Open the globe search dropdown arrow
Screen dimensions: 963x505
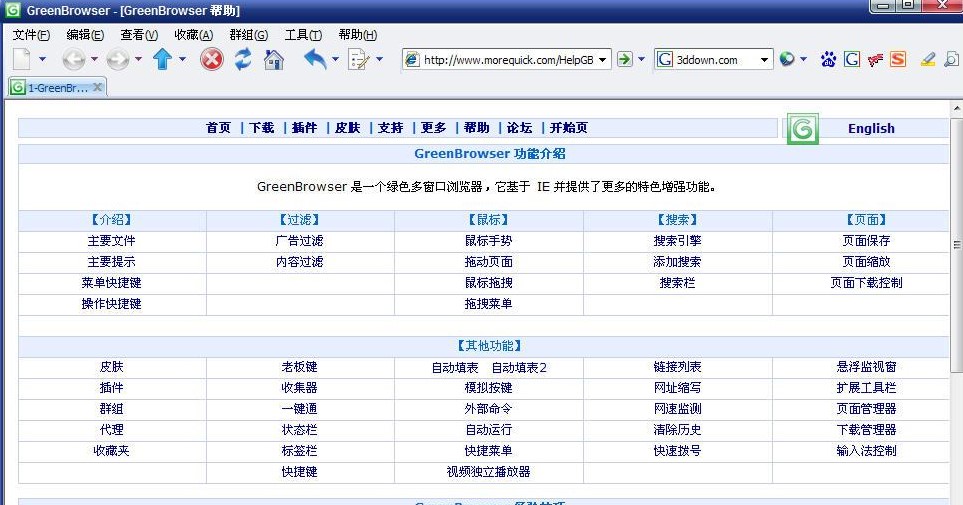coord(803,59)
